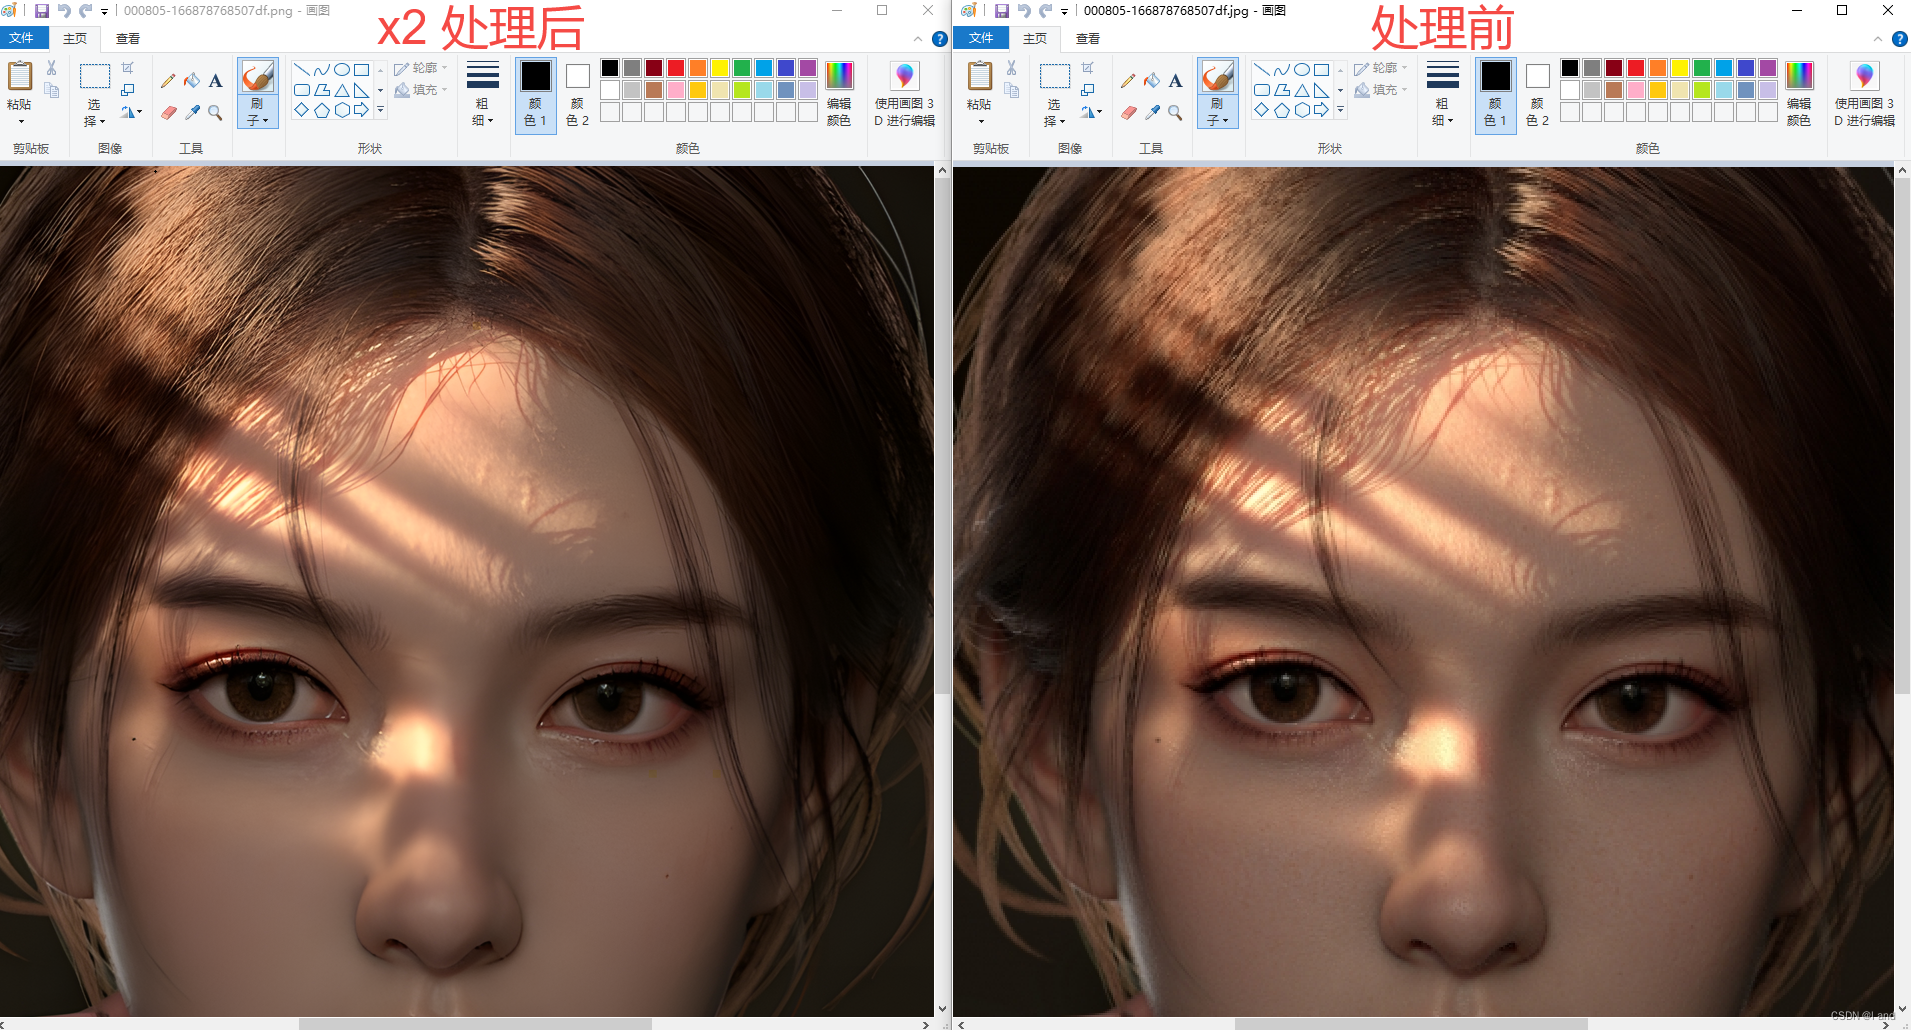Activate Color 1 in left window
The width and height of the screenshot is (1911, 1030).
535,94
